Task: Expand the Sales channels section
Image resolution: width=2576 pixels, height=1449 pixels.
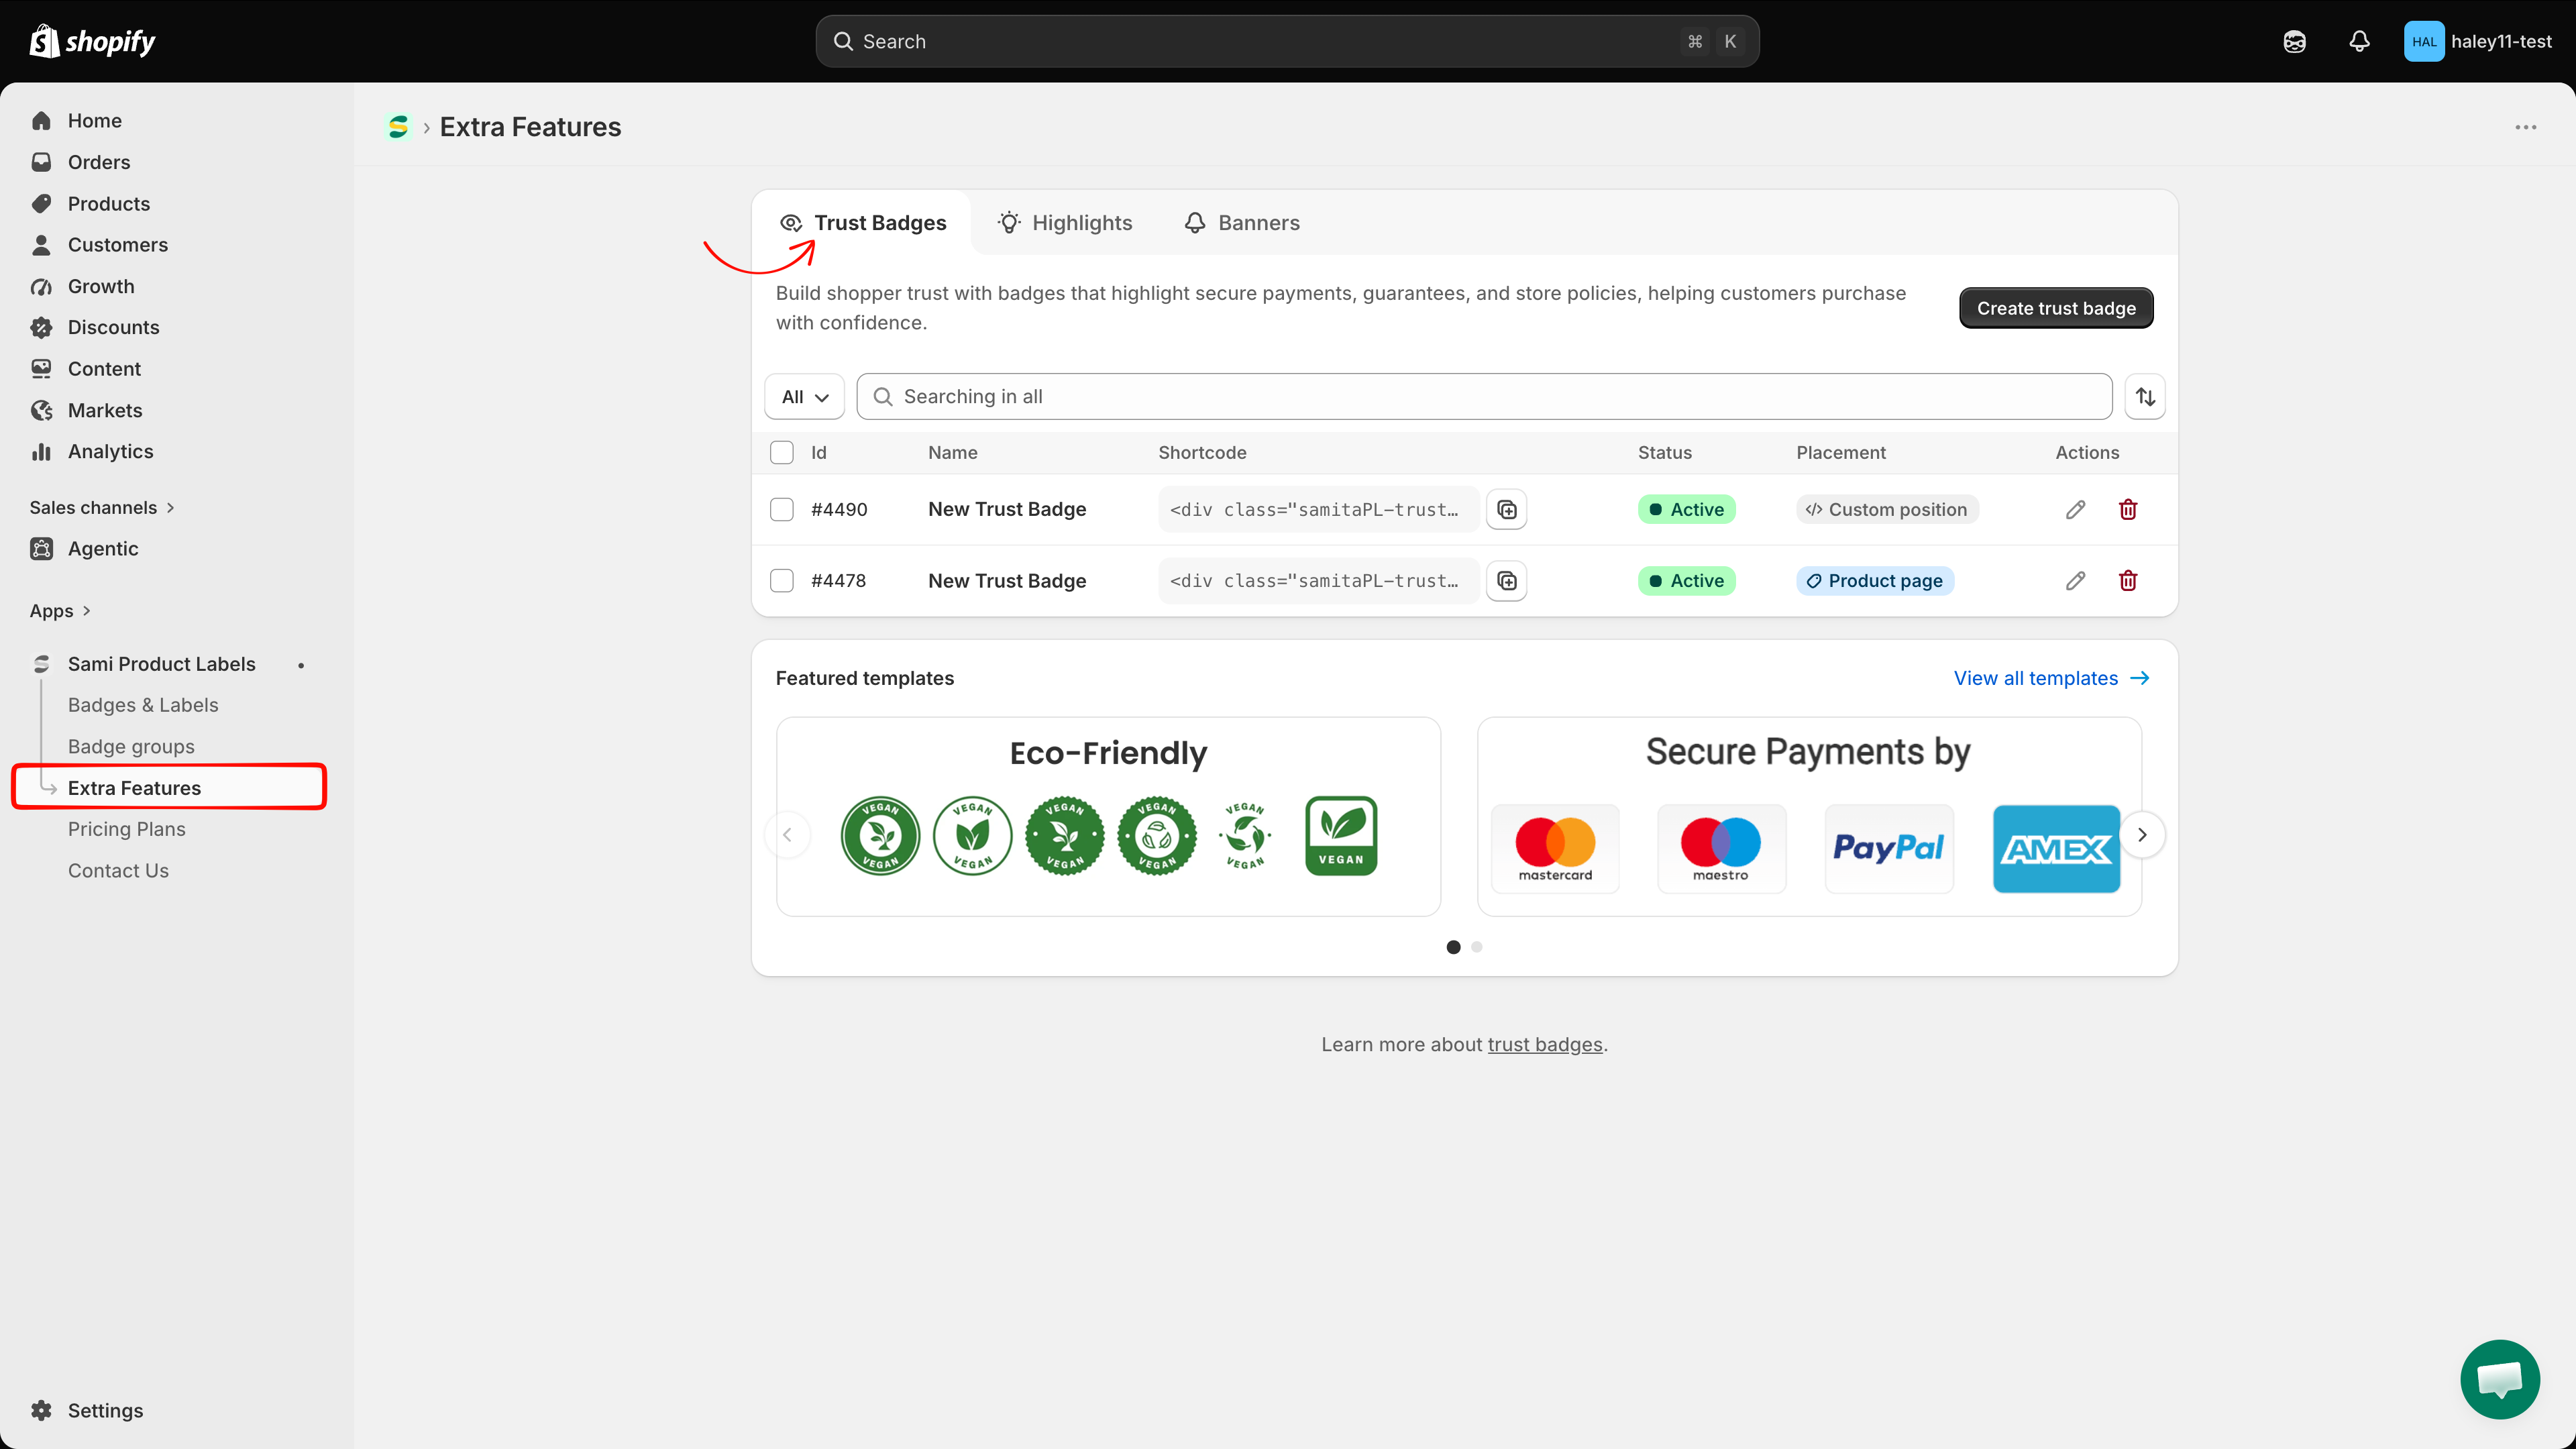Action: click(102, 507)
